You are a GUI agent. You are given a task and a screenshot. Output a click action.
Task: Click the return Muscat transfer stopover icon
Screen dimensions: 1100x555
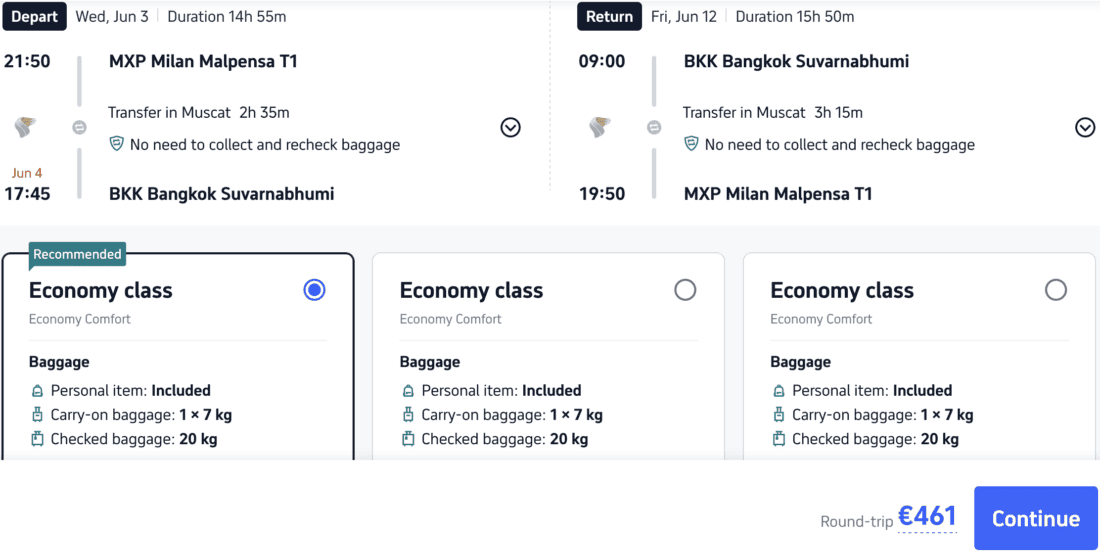(654, 128)
